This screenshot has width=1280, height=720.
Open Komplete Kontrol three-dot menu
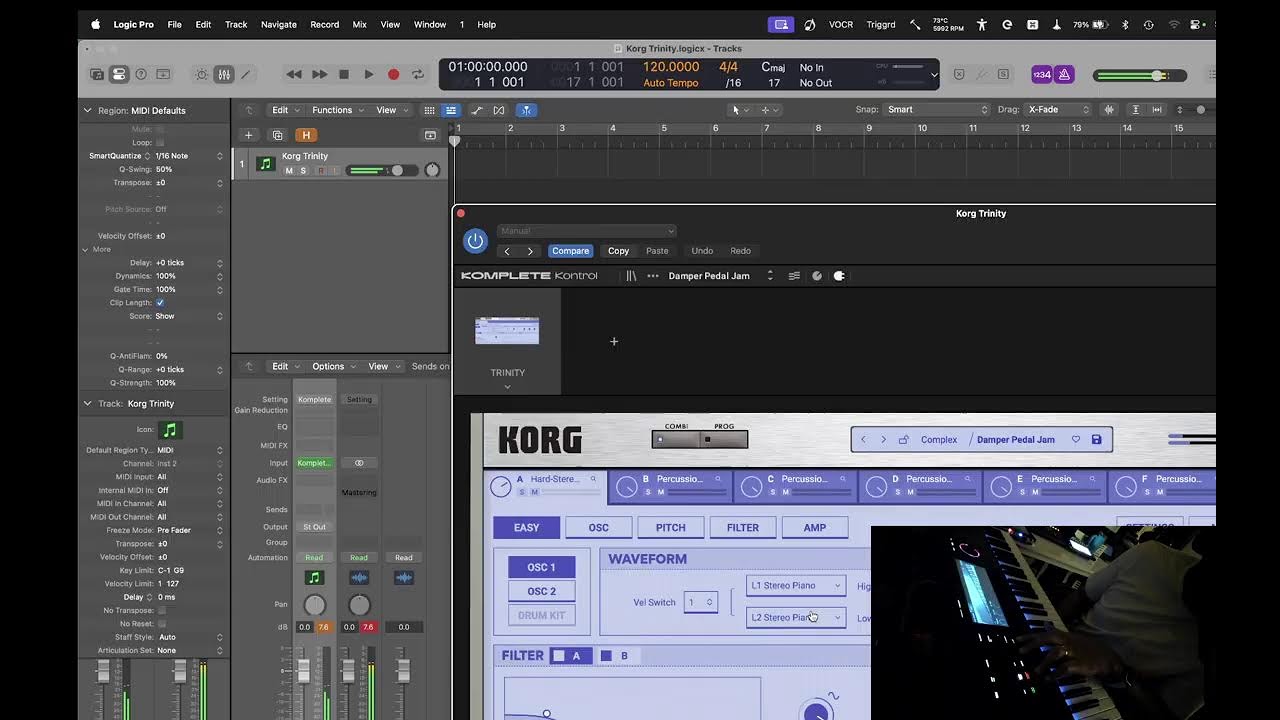pyautogui.click(x=653, y=276)
